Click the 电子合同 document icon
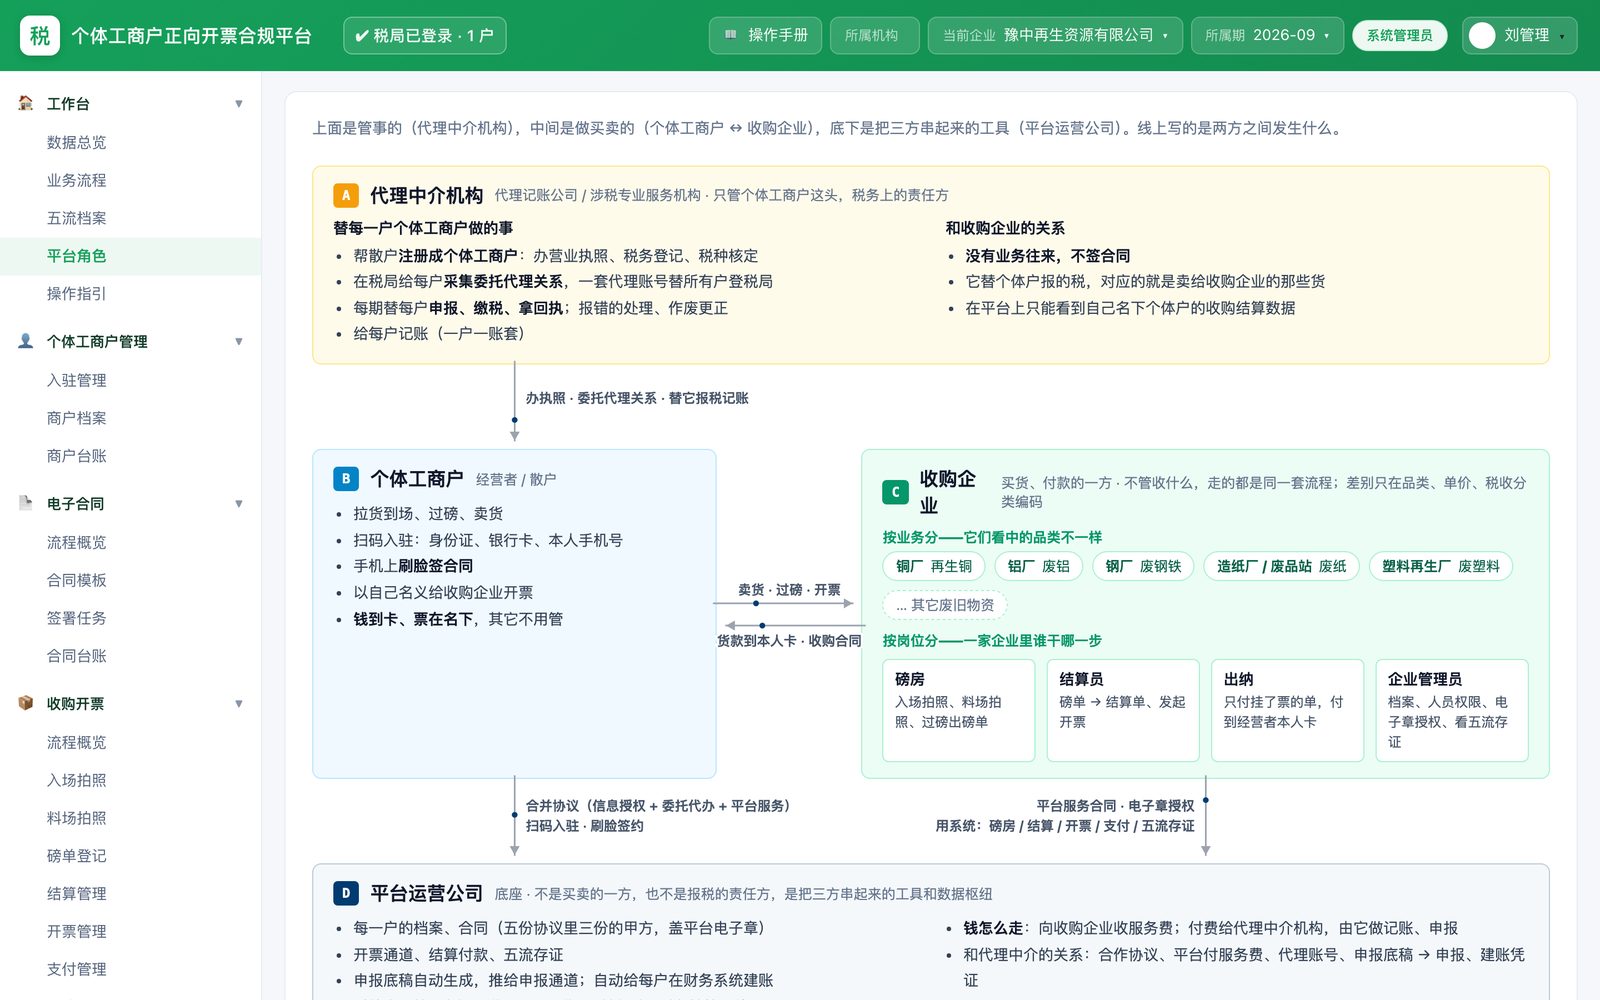This screenshot has height=1000, width=1600. pos(26,503)
